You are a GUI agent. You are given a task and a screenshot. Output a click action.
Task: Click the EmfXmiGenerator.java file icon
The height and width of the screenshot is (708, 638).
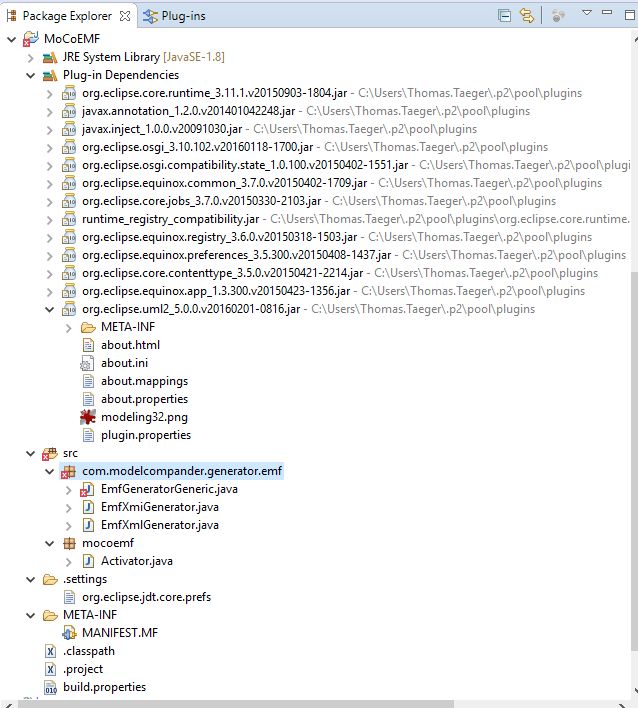[x=88, y=508]
